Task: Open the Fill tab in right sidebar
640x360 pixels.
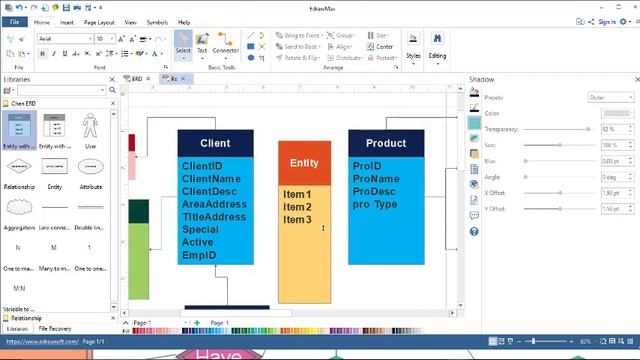Action: (x=474, y=92)
